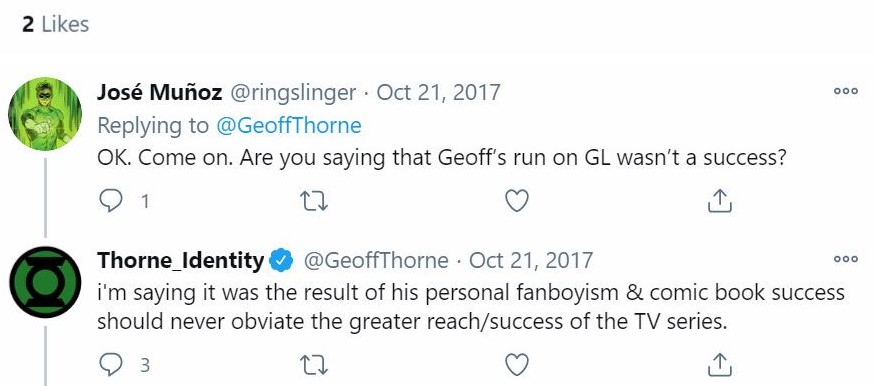Viewport: 875px width, 386px height.
Task: Click the @ringslinger handle
Action: click(x=293, y=93)
